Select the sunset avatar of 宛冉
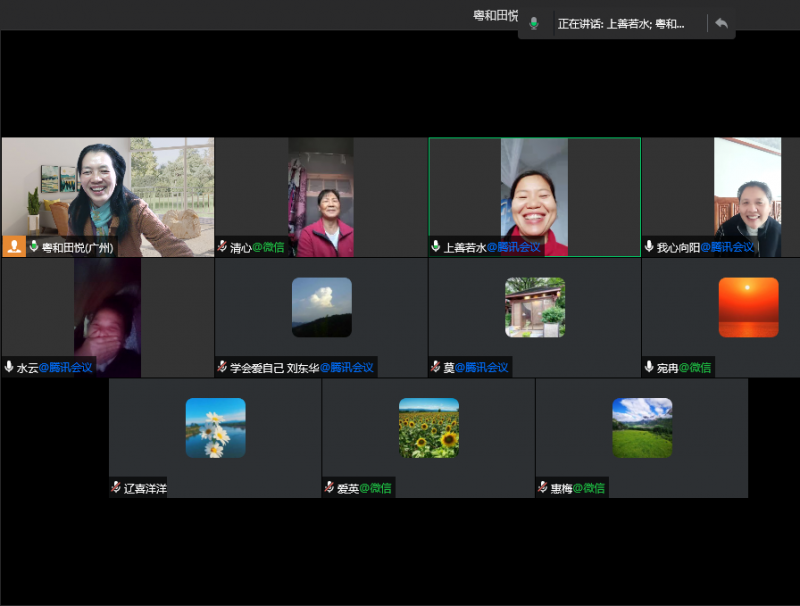 748,307
